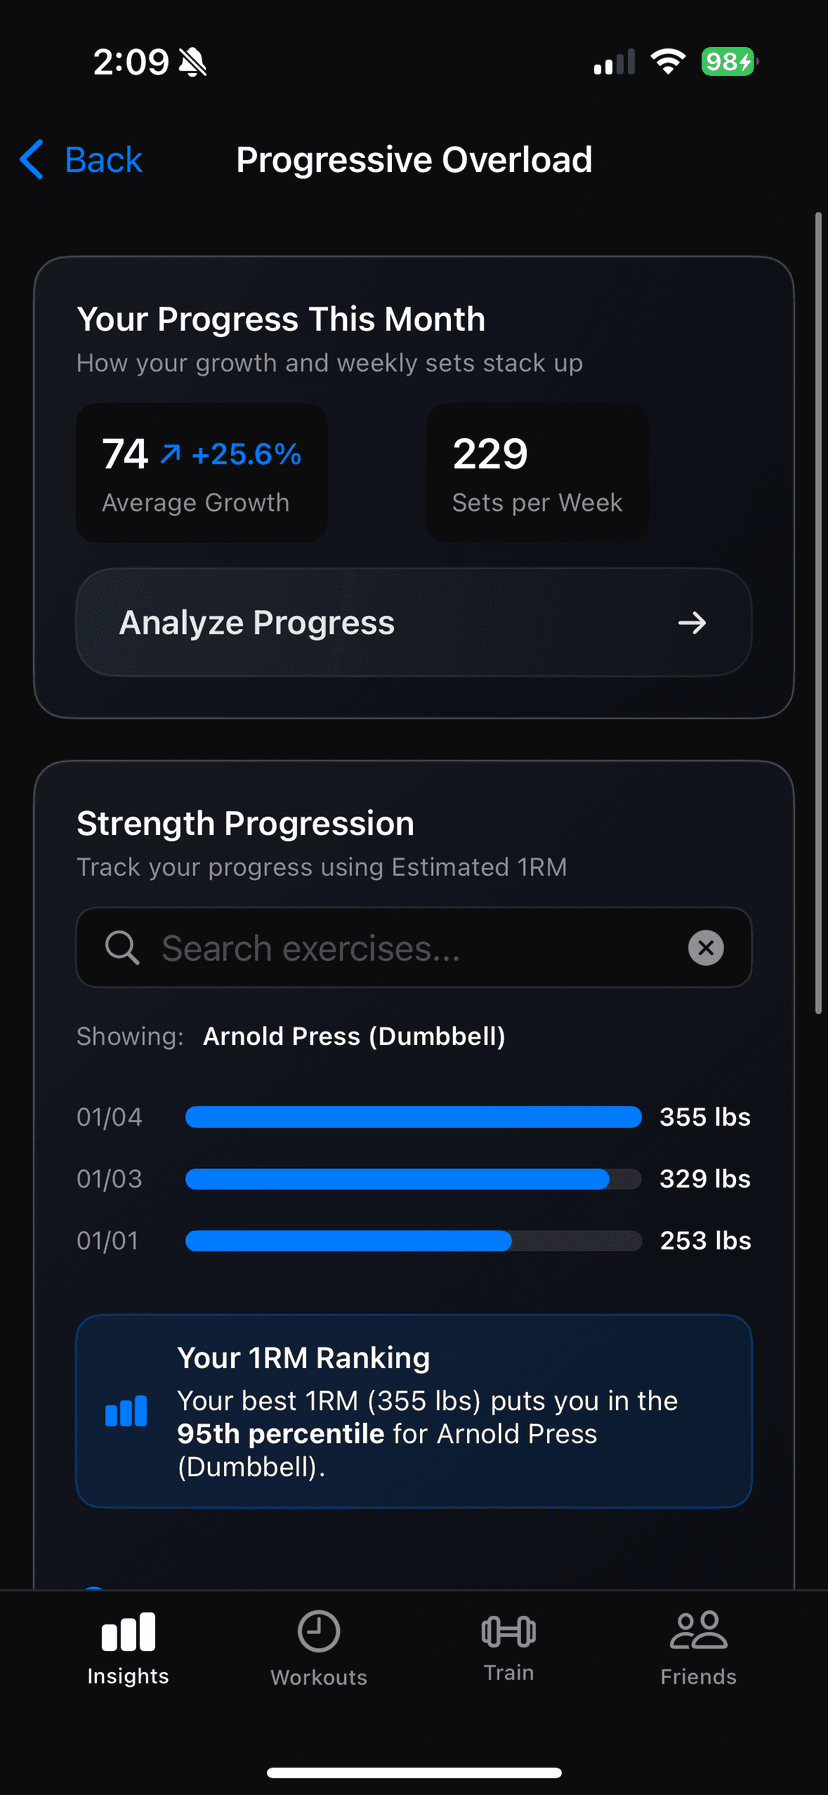Click the magnifying glass search icon
Viewport: 828px width, 1795px height.
tap(121, 947)
